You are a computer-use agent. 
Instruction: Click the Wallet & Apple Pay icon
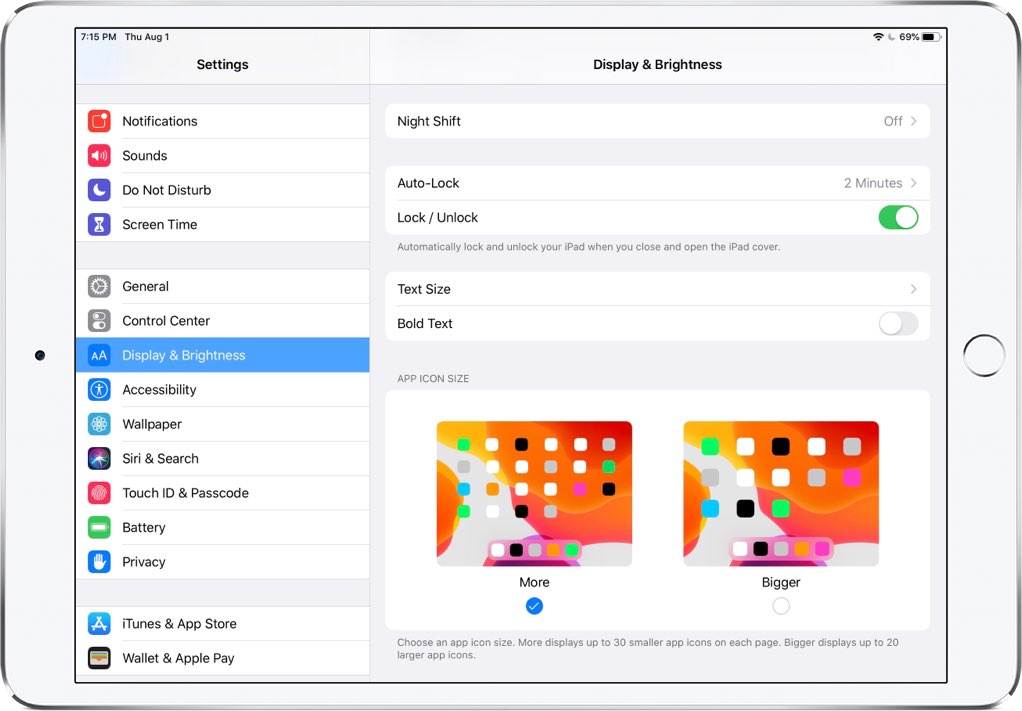click(98, 658)
